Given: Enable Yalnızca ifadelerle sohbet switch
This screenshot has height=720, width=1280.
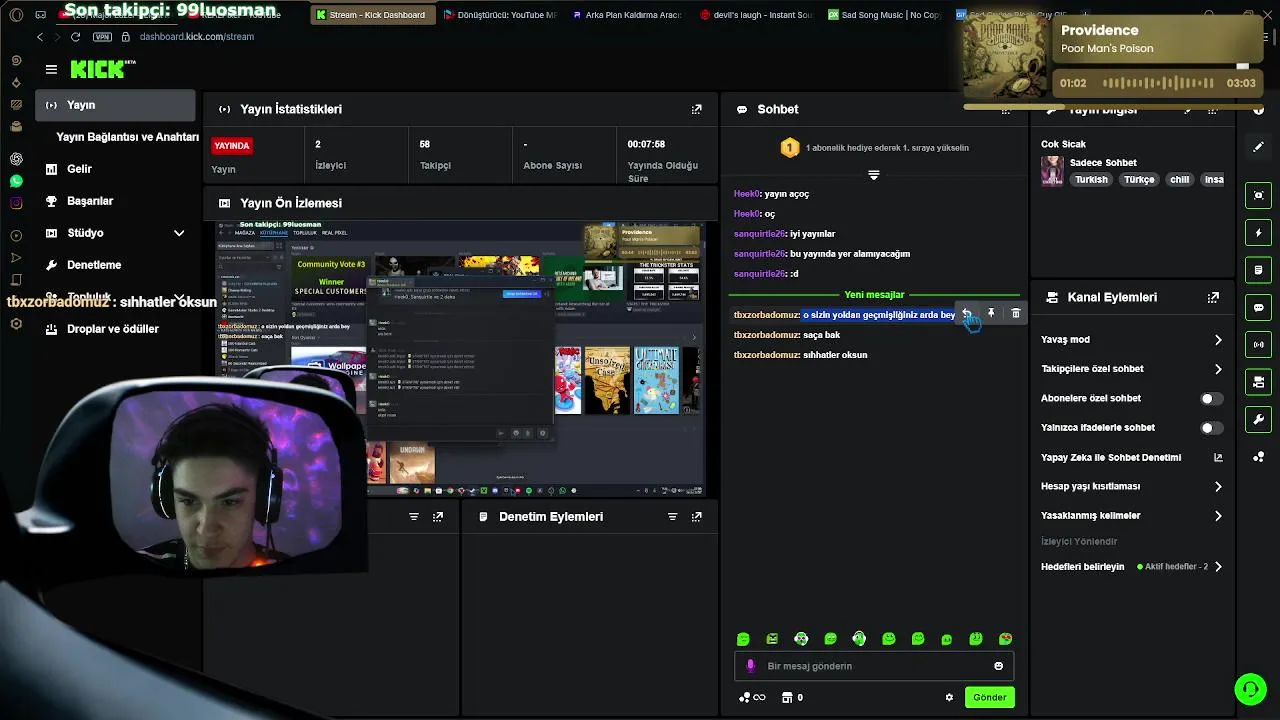Looking at the screenshot, I should tap(1211, 428).
